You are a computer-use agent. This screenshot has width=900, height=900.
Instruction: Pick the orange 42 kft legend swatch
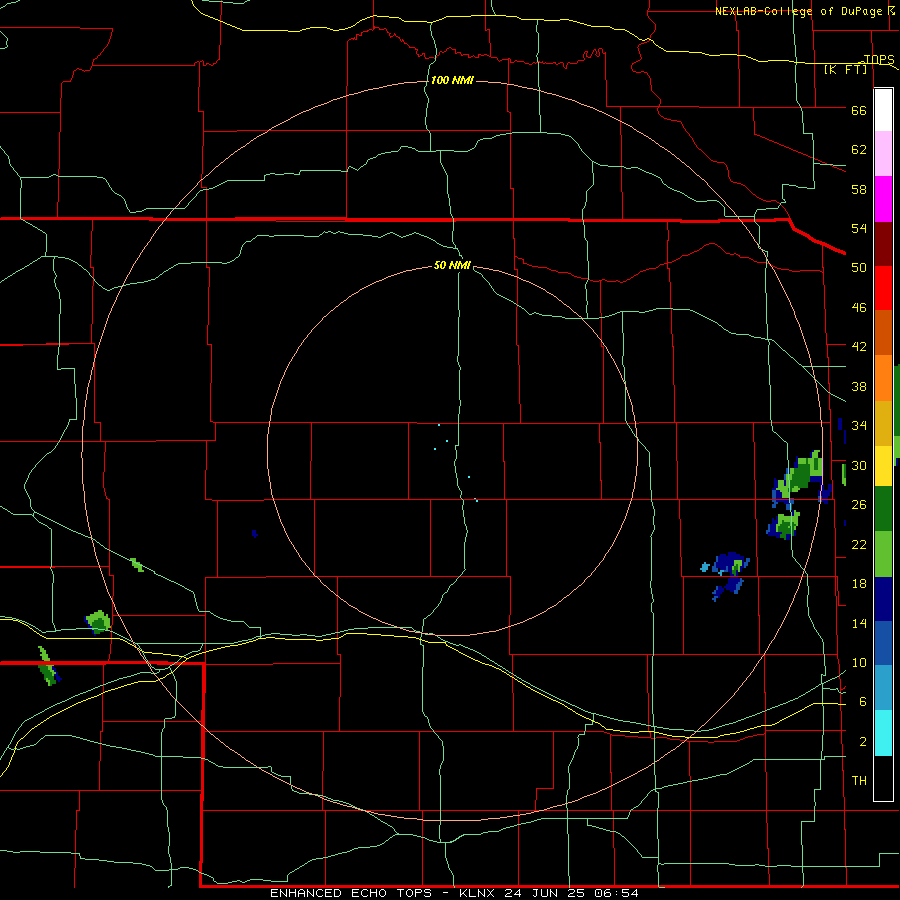point(883,377)
